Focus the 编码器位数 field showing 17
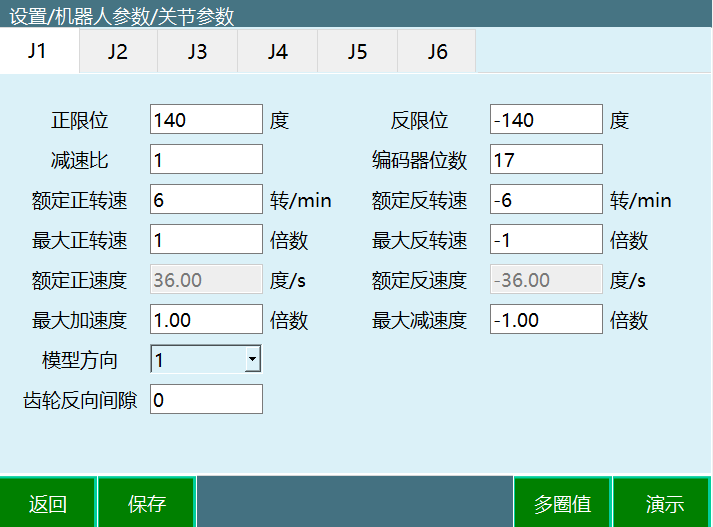 pos(546,160)
